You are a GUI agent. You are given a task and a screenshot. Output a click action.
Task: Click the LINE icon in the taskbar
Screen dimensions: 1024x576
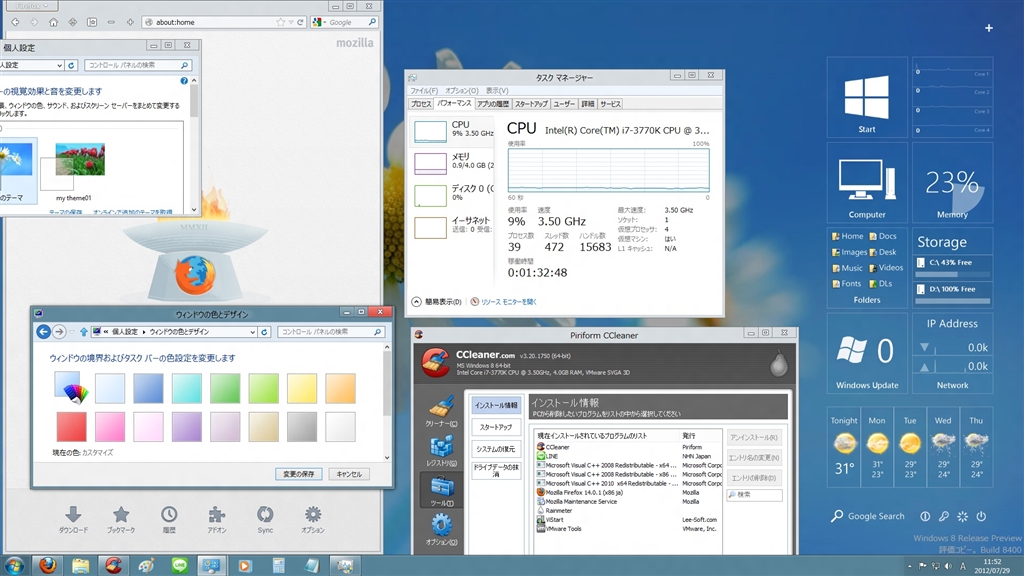click(x=179, y=565)
